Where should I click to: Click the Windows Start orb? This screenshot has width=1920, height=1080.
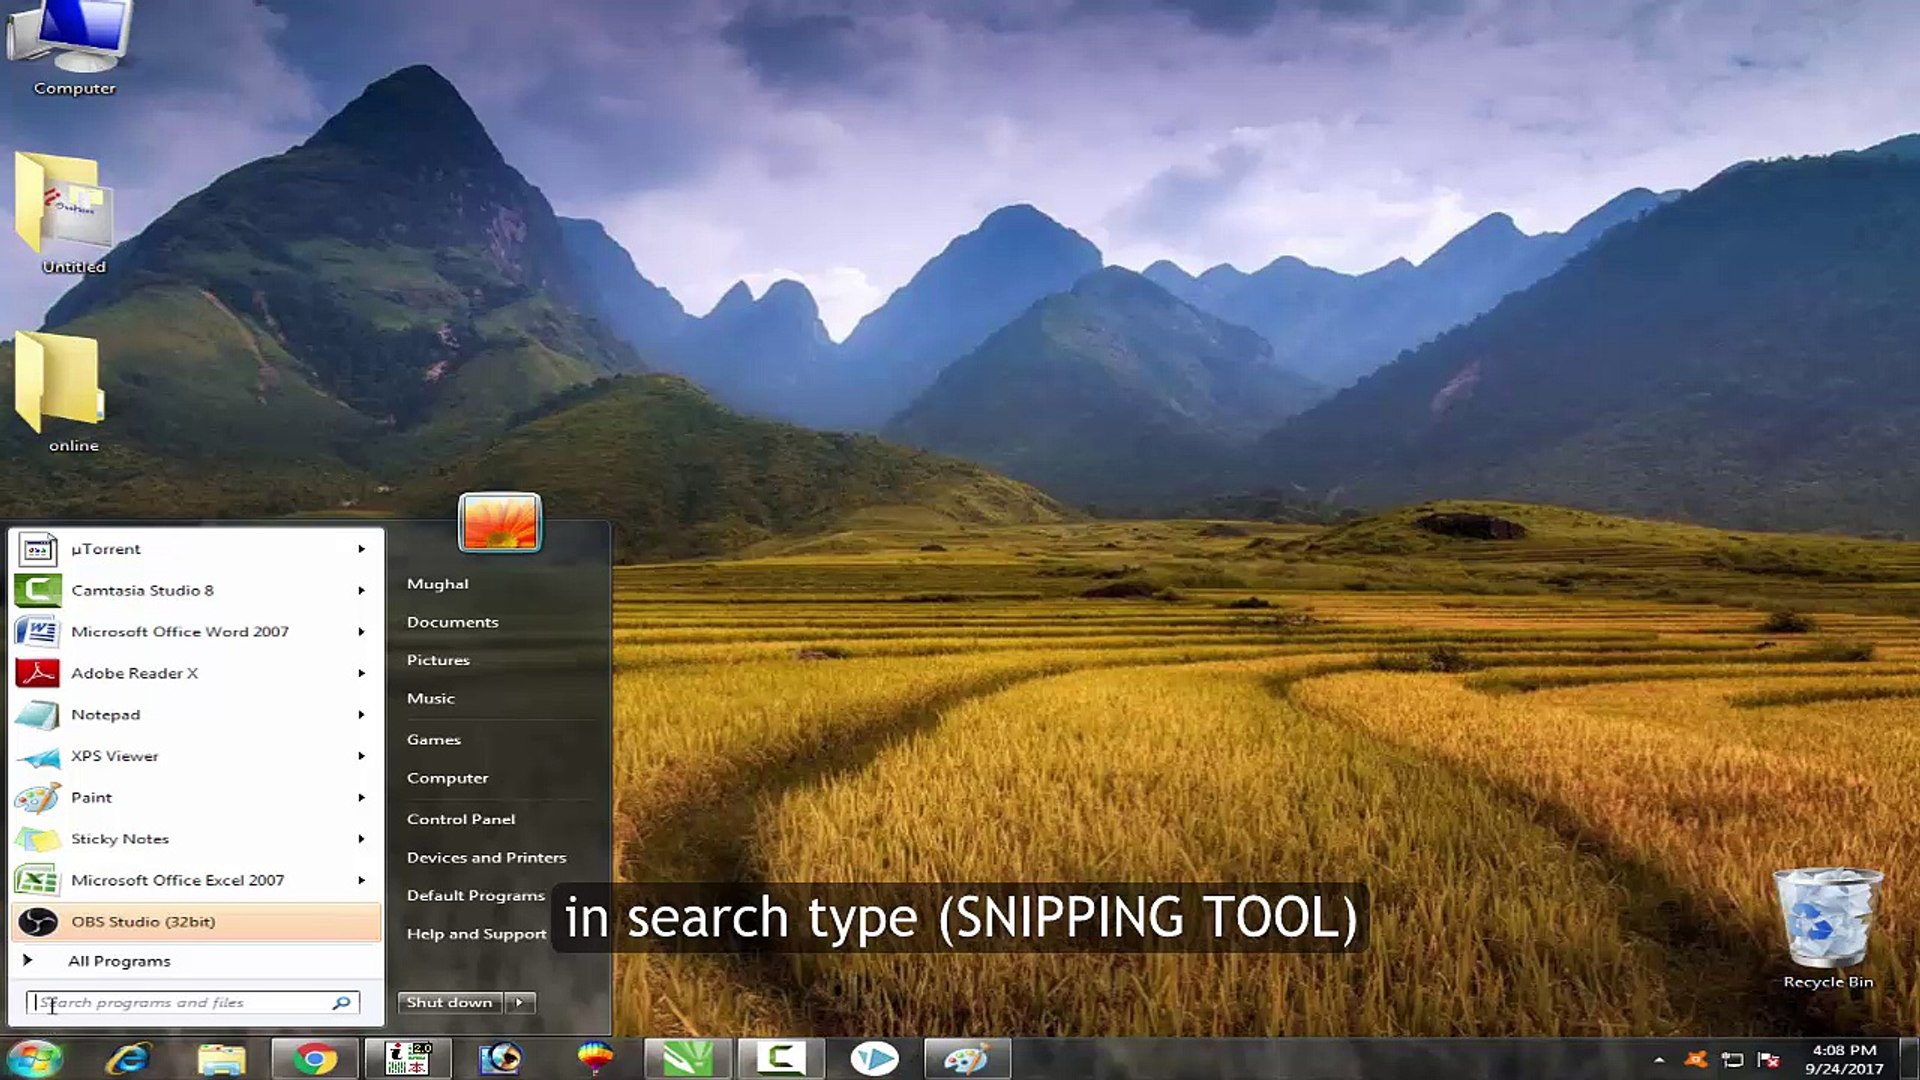[34, 1058]
